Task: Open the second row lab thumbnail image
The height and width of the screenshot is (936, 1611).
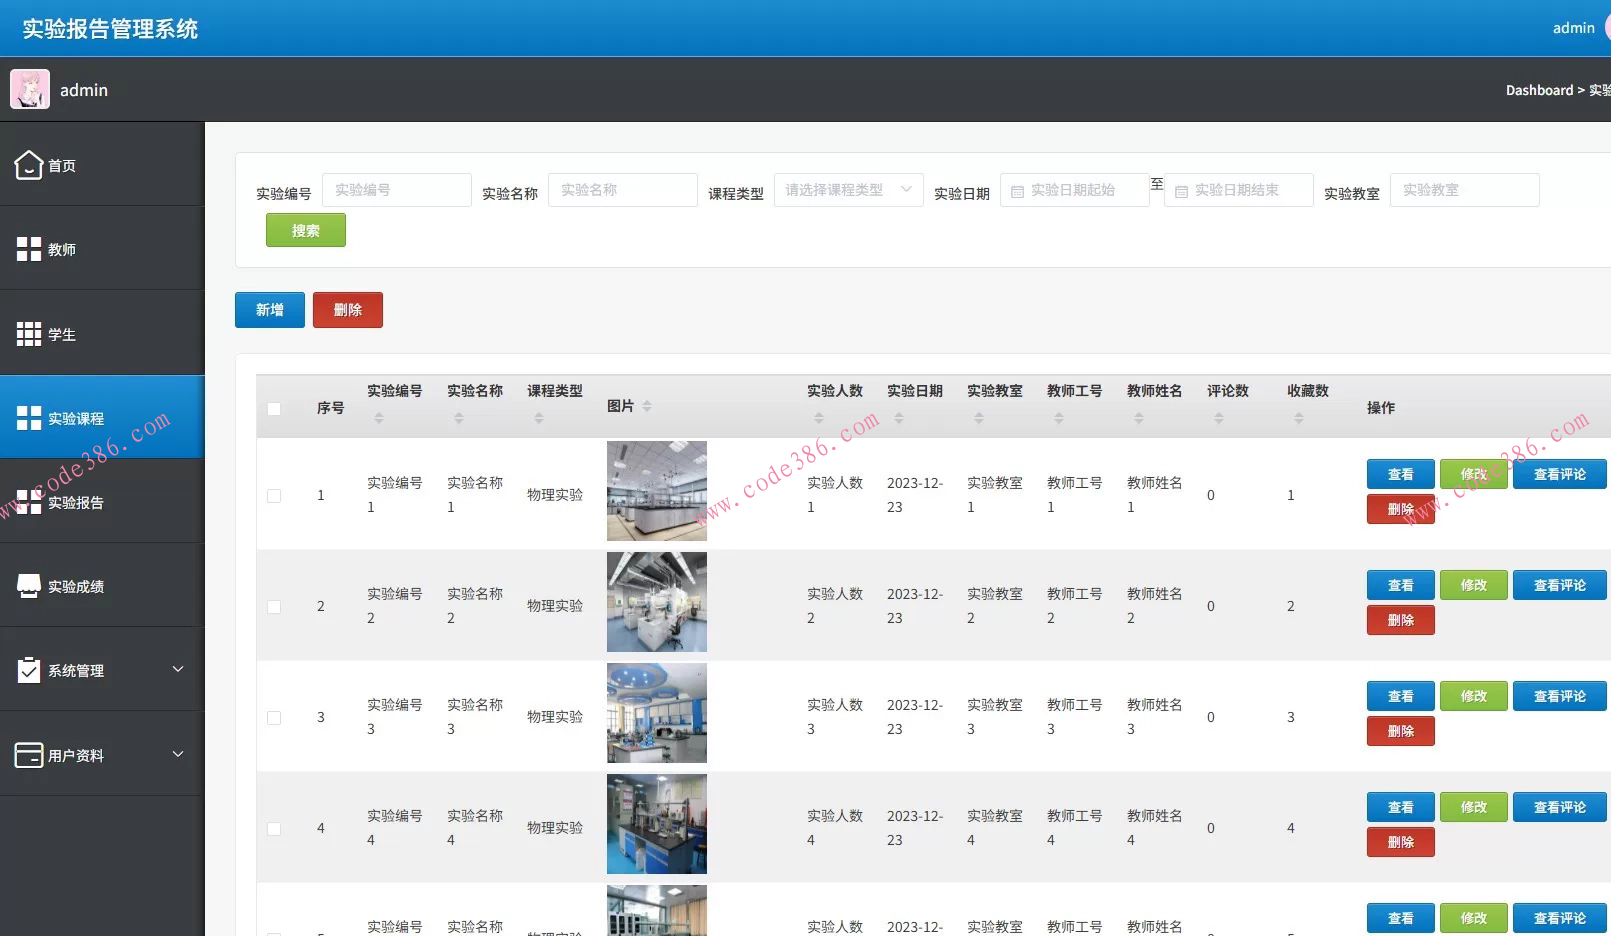Action: click(x=657, y=602)
